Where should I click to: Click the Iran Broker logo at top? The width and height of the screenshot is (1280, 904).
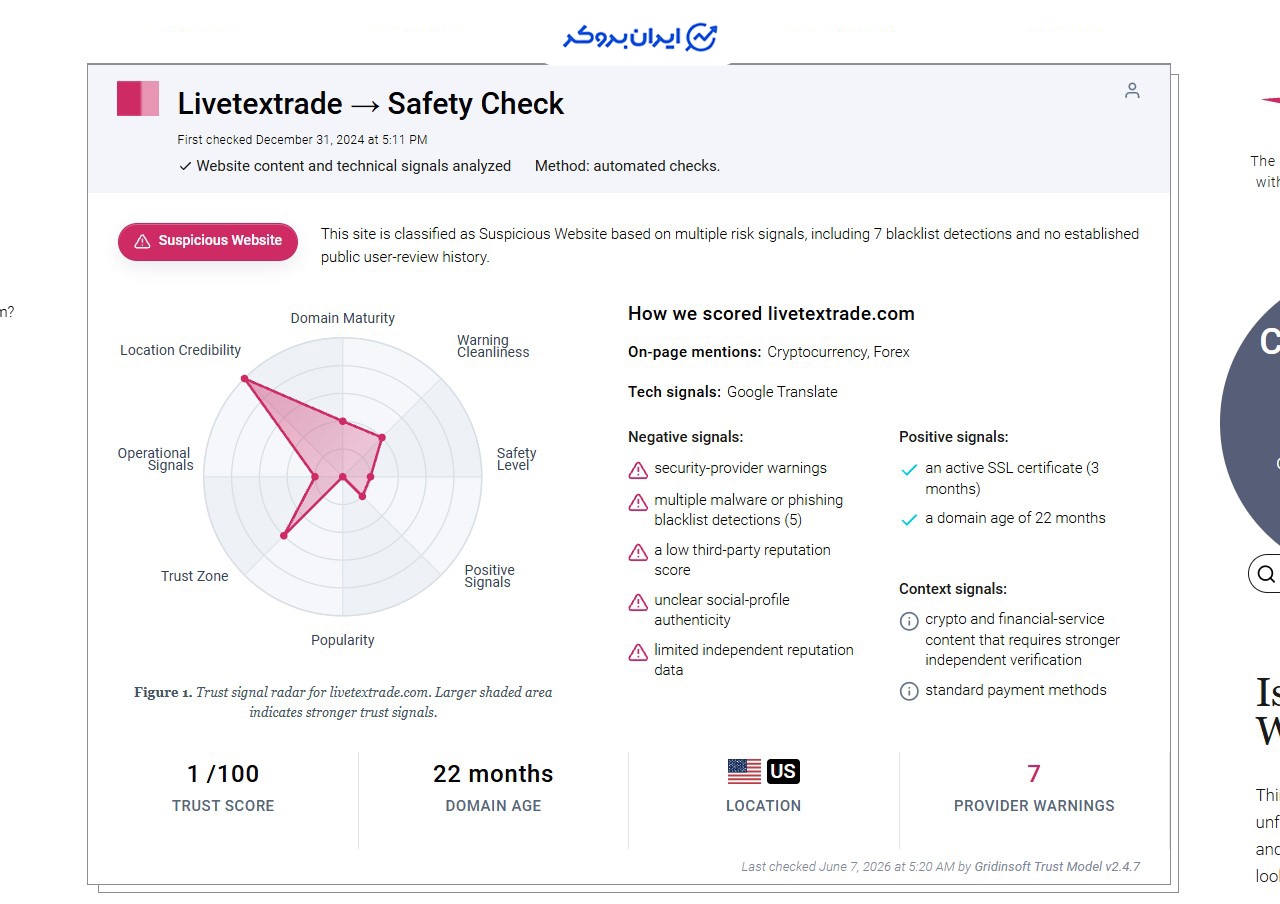coord(640,37)
